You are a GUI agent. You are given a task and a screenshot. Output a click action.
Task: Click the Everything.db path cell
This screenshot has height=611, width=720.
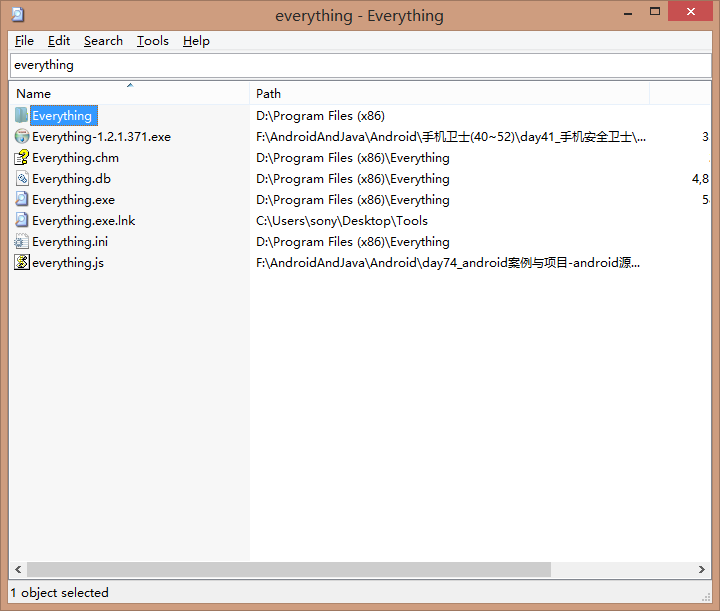(x=353, y=179)
